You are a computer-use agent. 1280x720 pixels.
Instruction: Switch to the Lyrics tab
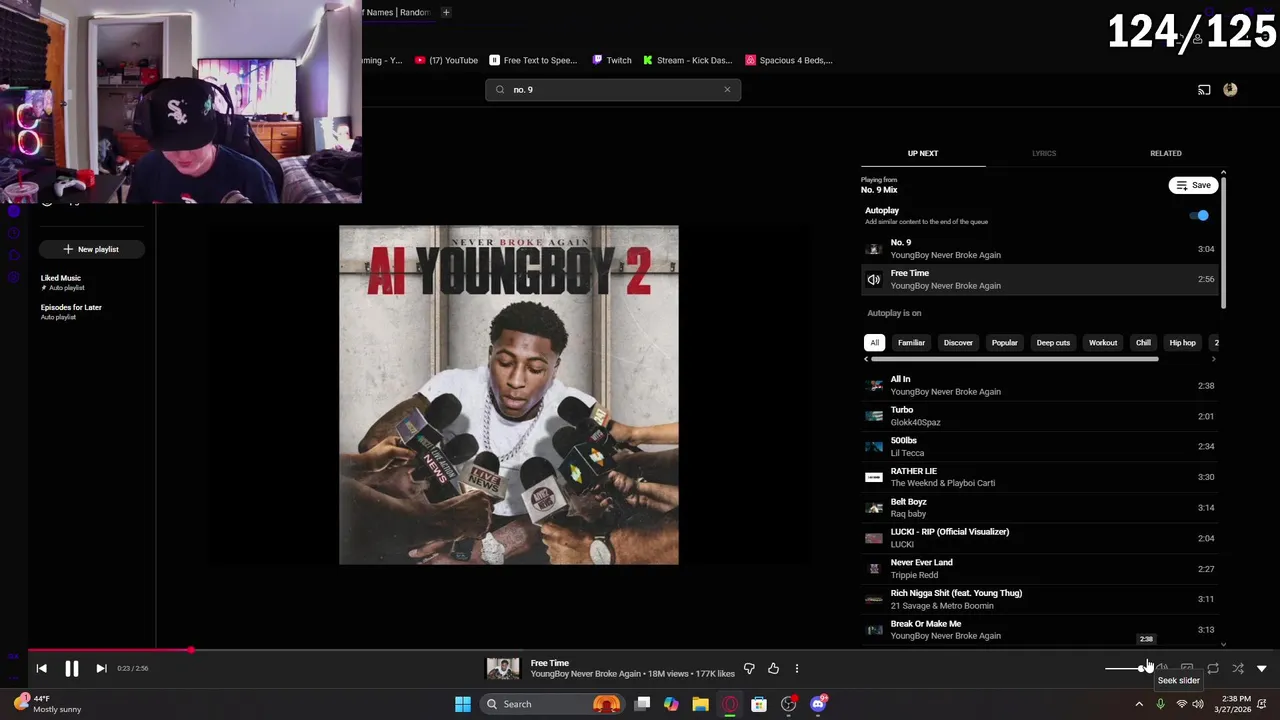point(1044,153)
